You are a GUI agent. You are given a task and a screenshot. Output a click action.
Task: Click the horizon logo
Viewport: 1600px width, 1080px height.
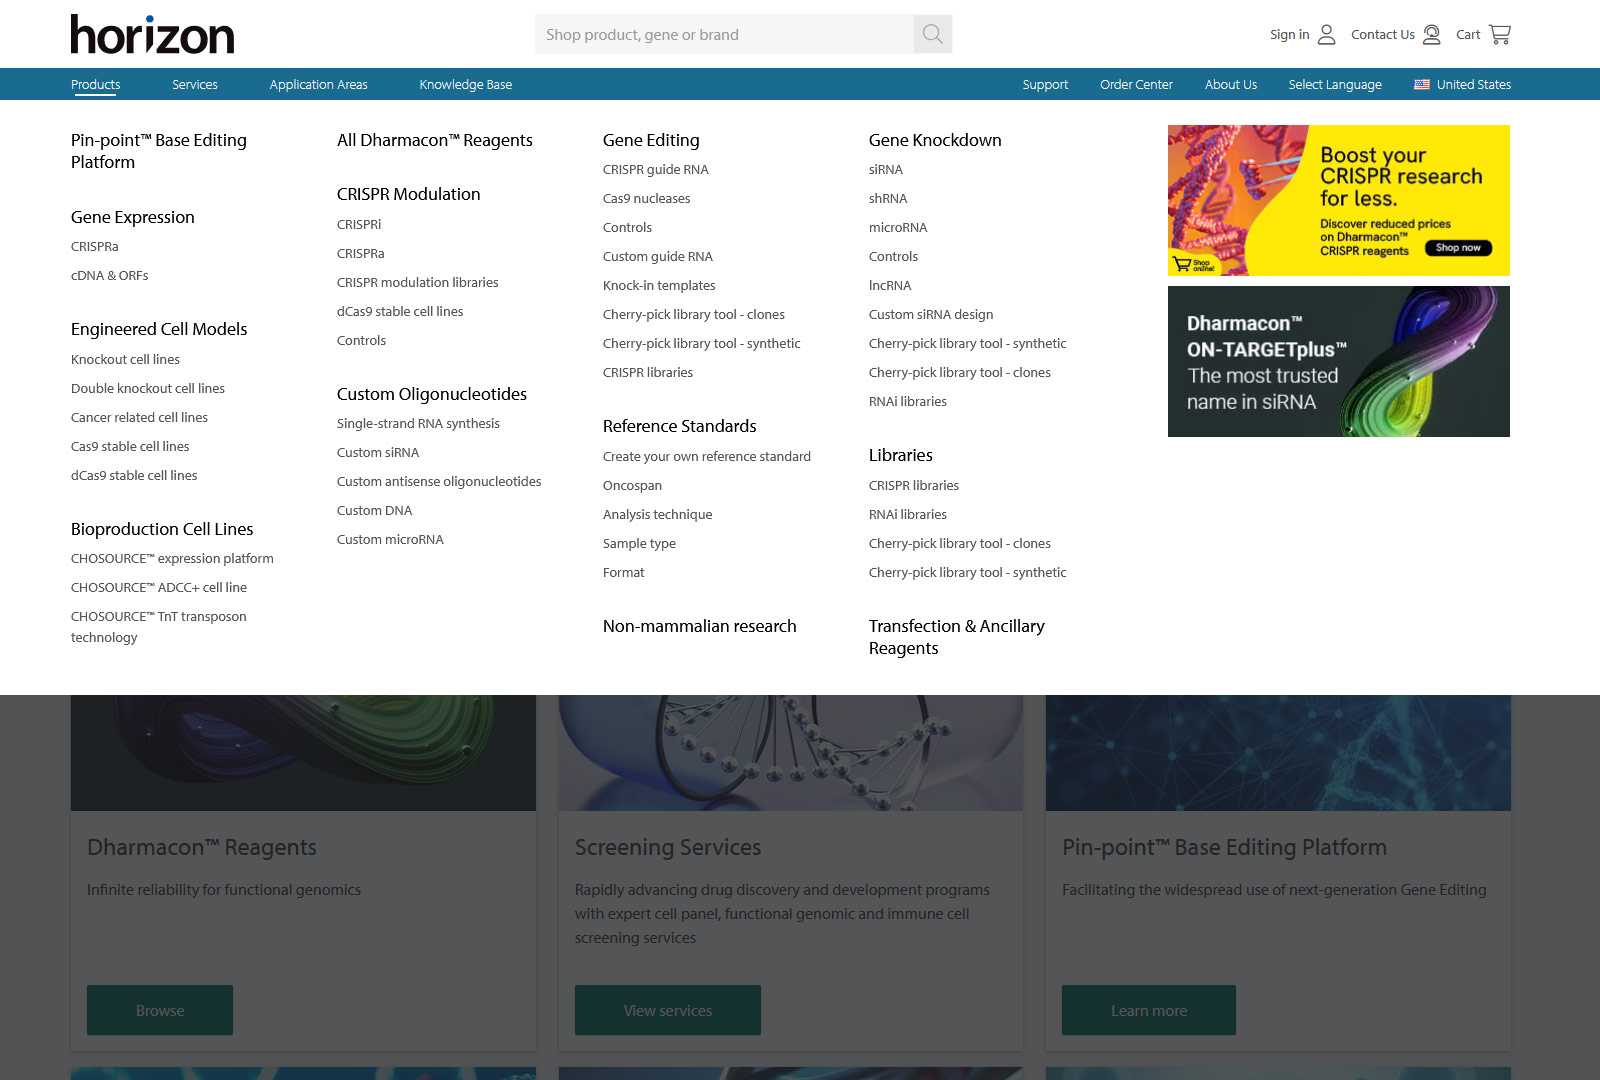[152, 34]
